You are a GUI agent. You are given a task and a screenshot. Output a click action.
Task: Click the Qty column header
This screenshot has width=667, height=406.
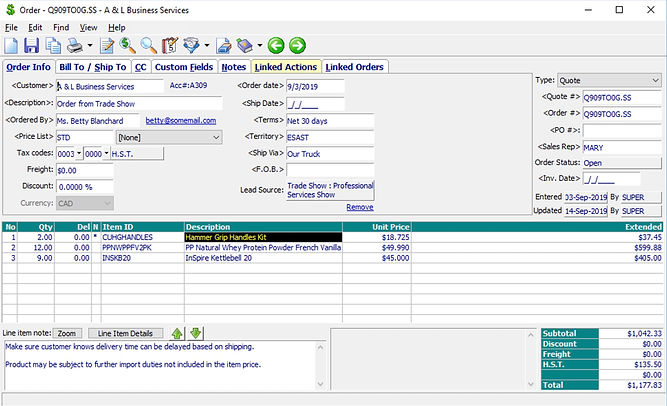pos(36,227)
